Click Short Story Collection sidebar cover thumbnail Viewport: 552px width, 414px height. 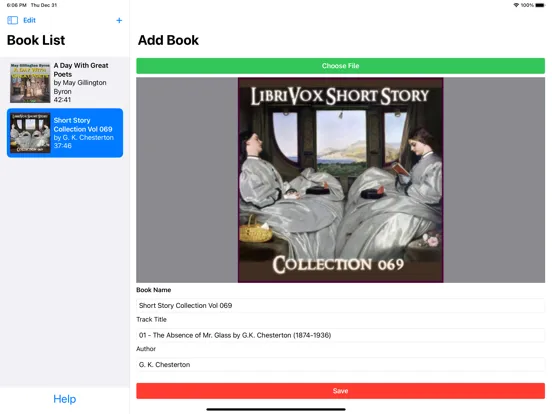point(30,133)
